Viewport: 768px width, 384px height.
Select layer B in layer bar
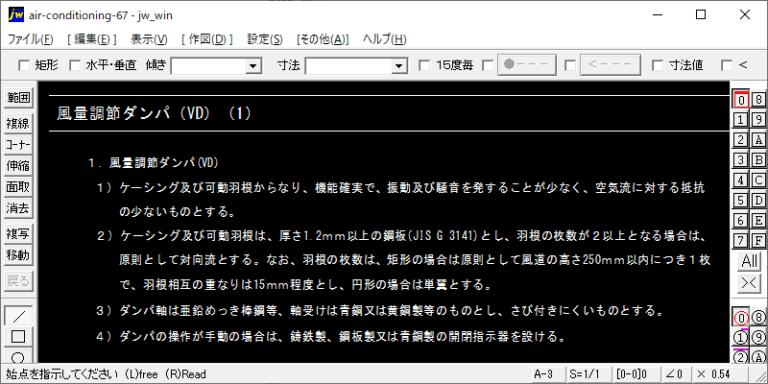pos(758,160)
